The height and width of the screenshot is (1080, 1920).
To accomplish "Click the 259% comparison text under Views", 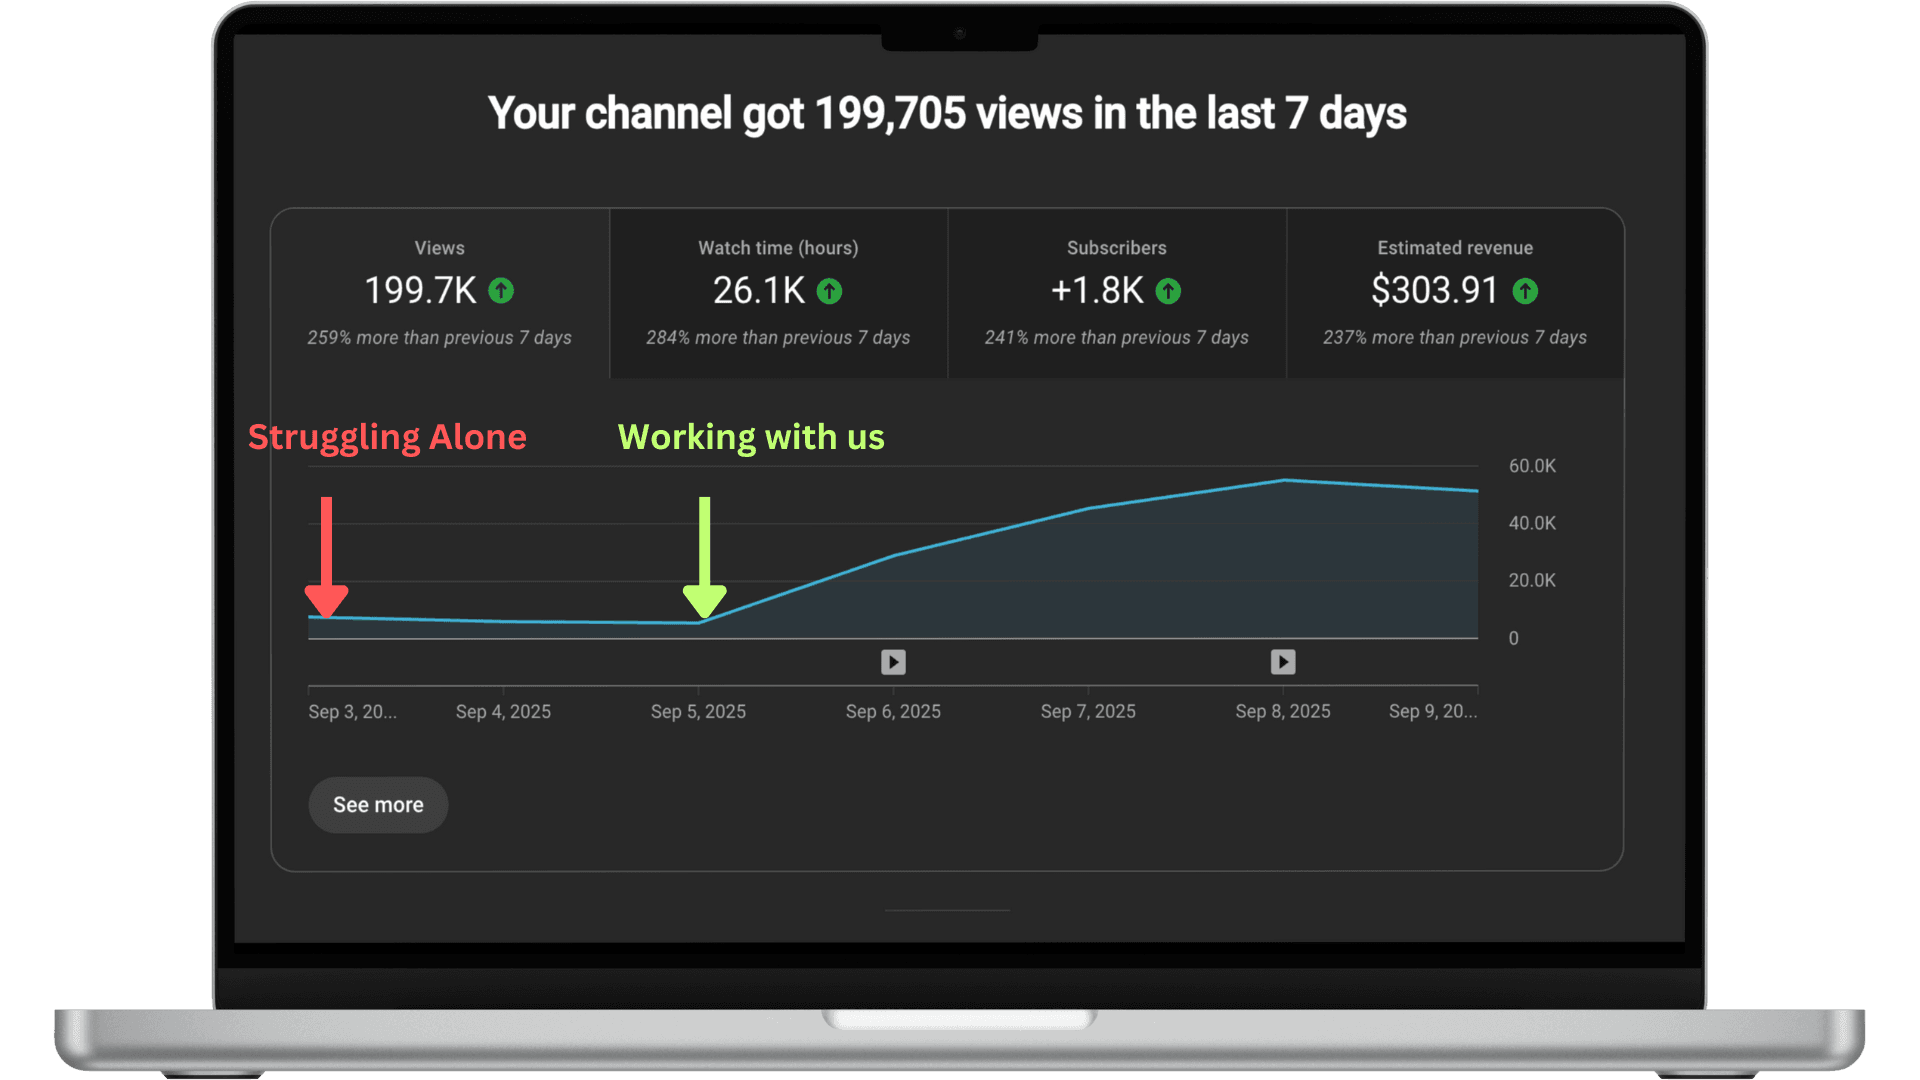I will pos(440,338).
